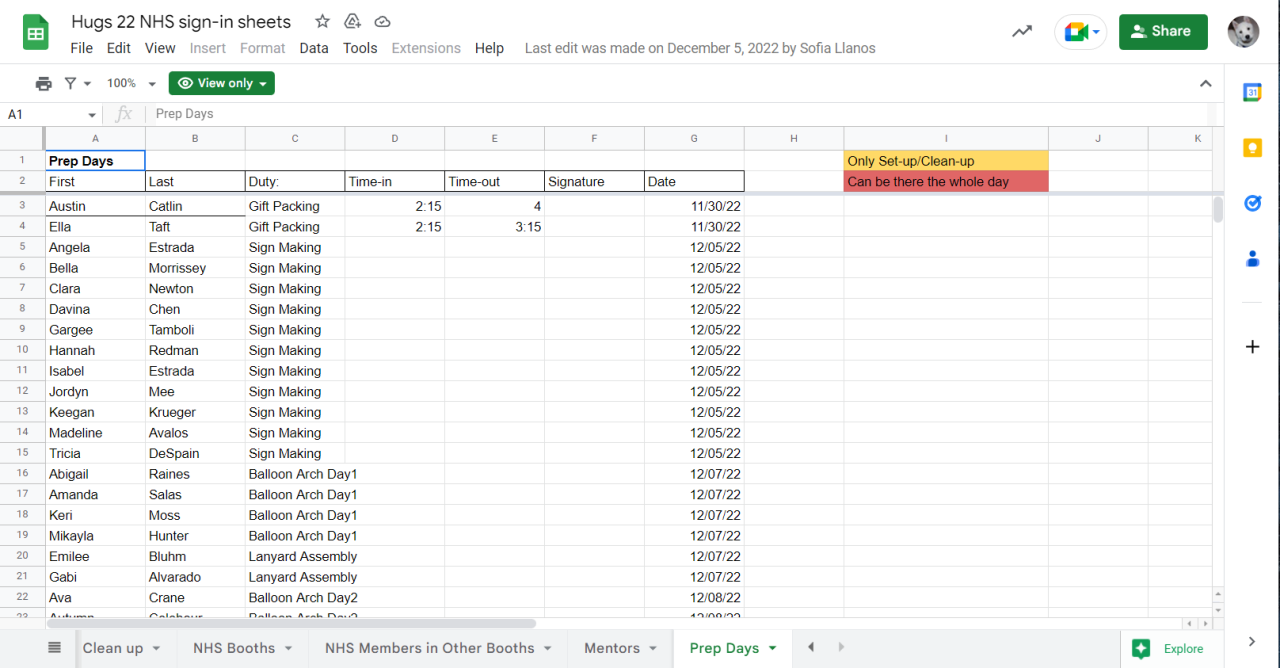1280x668 pixels.
Task: Open the Data menu
Action: click(x=313, y=48)
